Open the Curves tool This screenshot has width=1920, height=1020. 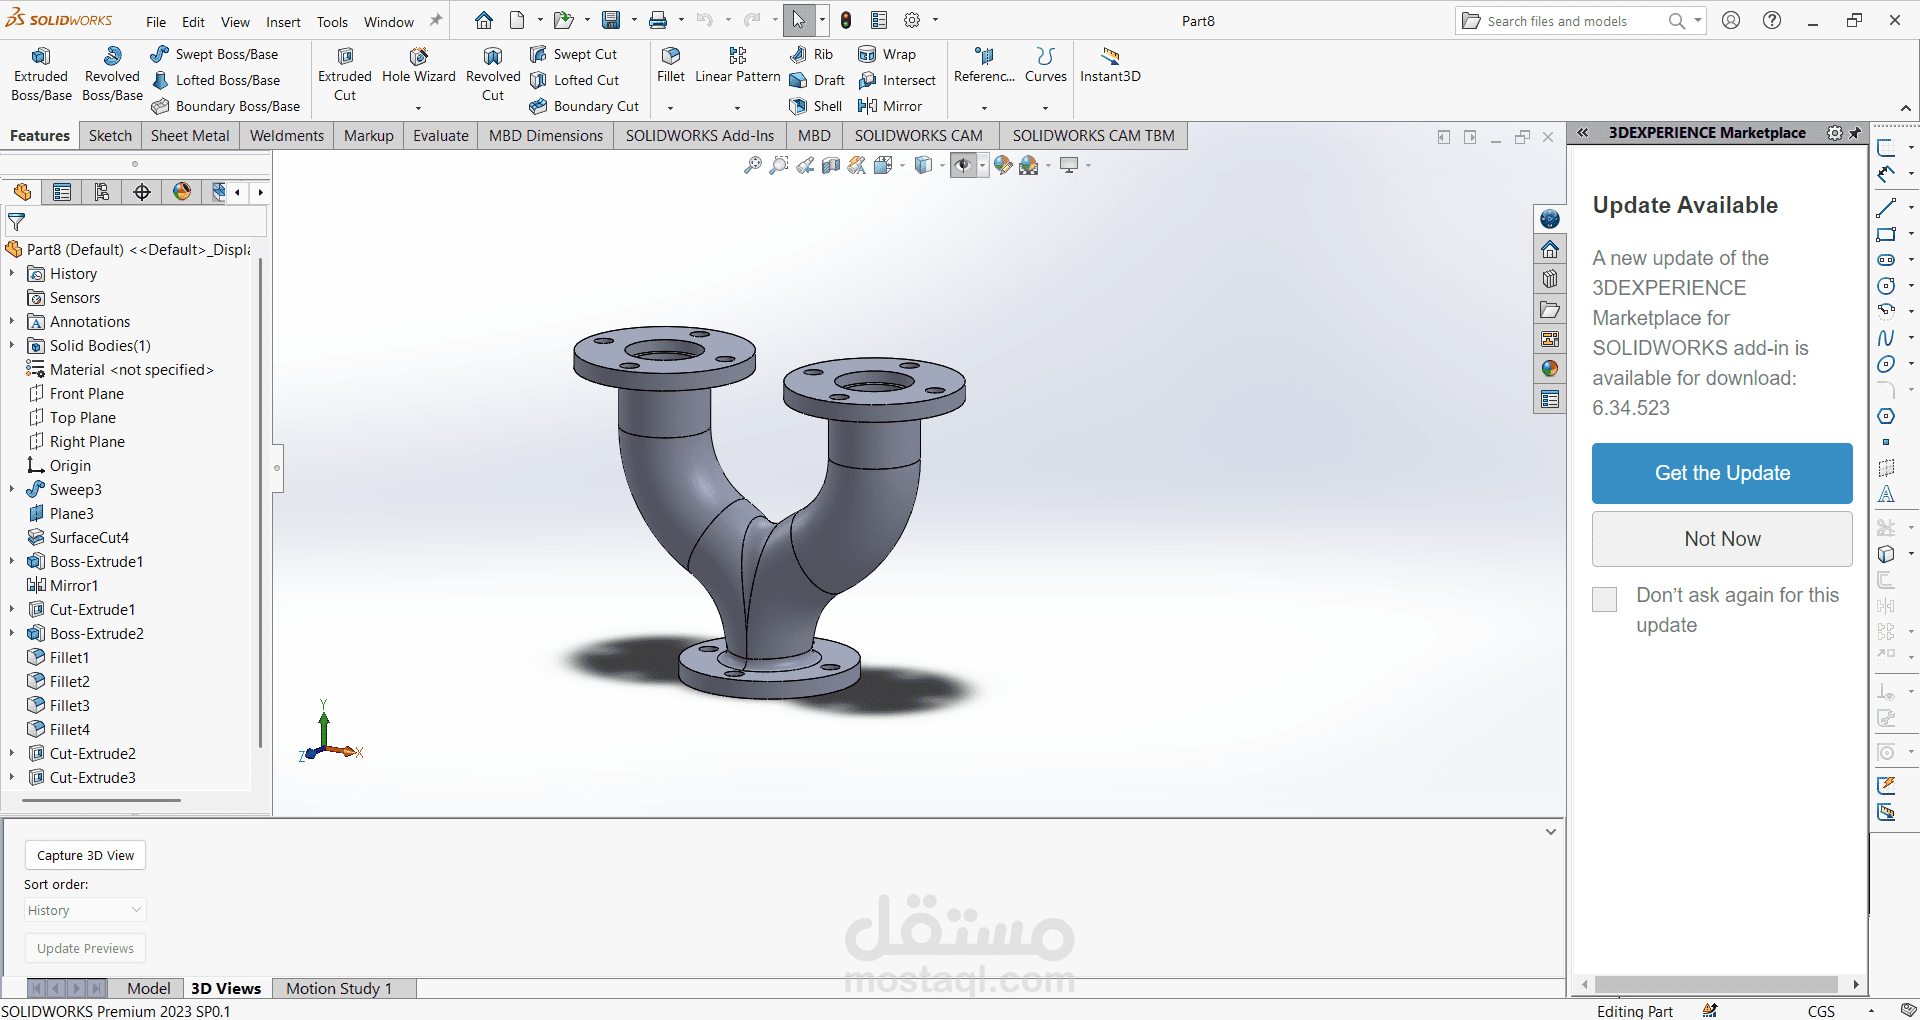tap(1046, 65)
